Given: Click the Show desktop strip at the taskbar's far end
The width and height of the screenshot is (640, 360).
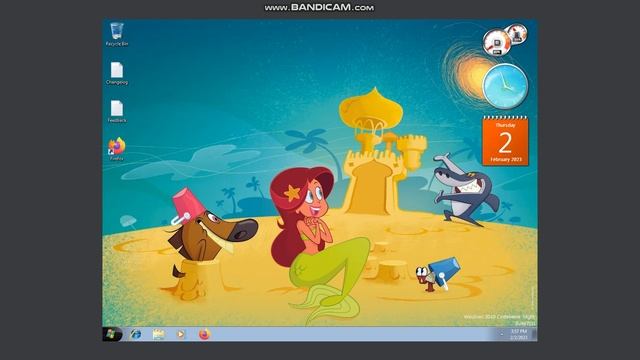Looking at the screenshot, I should coord(535,334).
